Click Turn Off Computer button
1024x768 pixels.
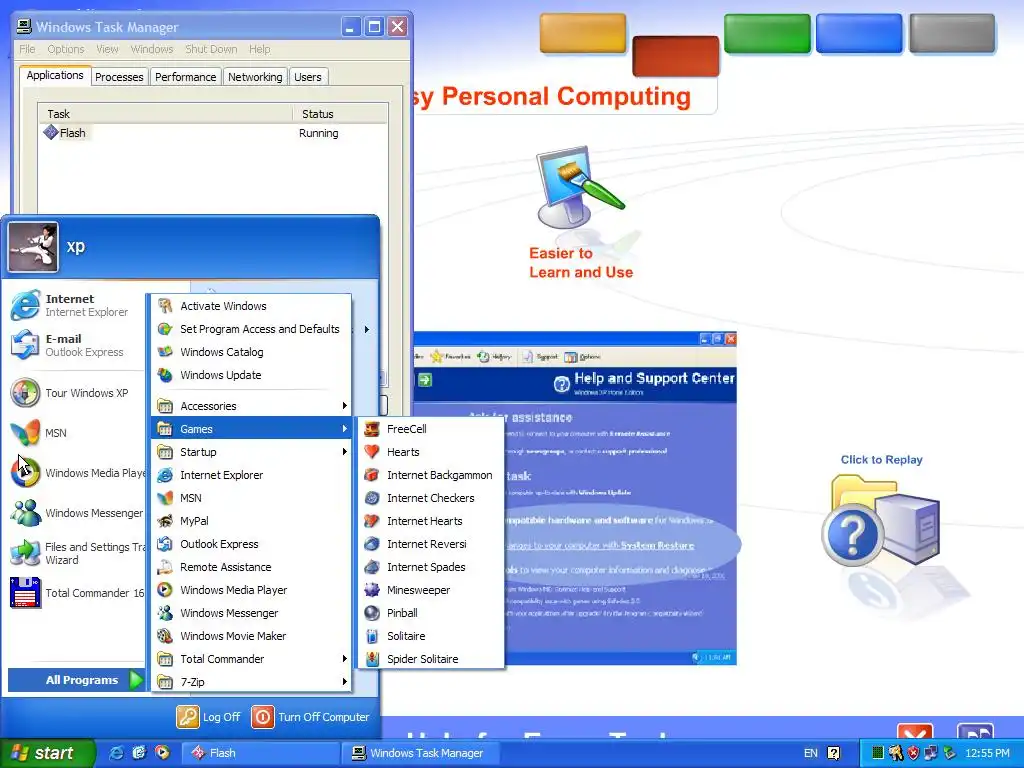pos(311,717)
